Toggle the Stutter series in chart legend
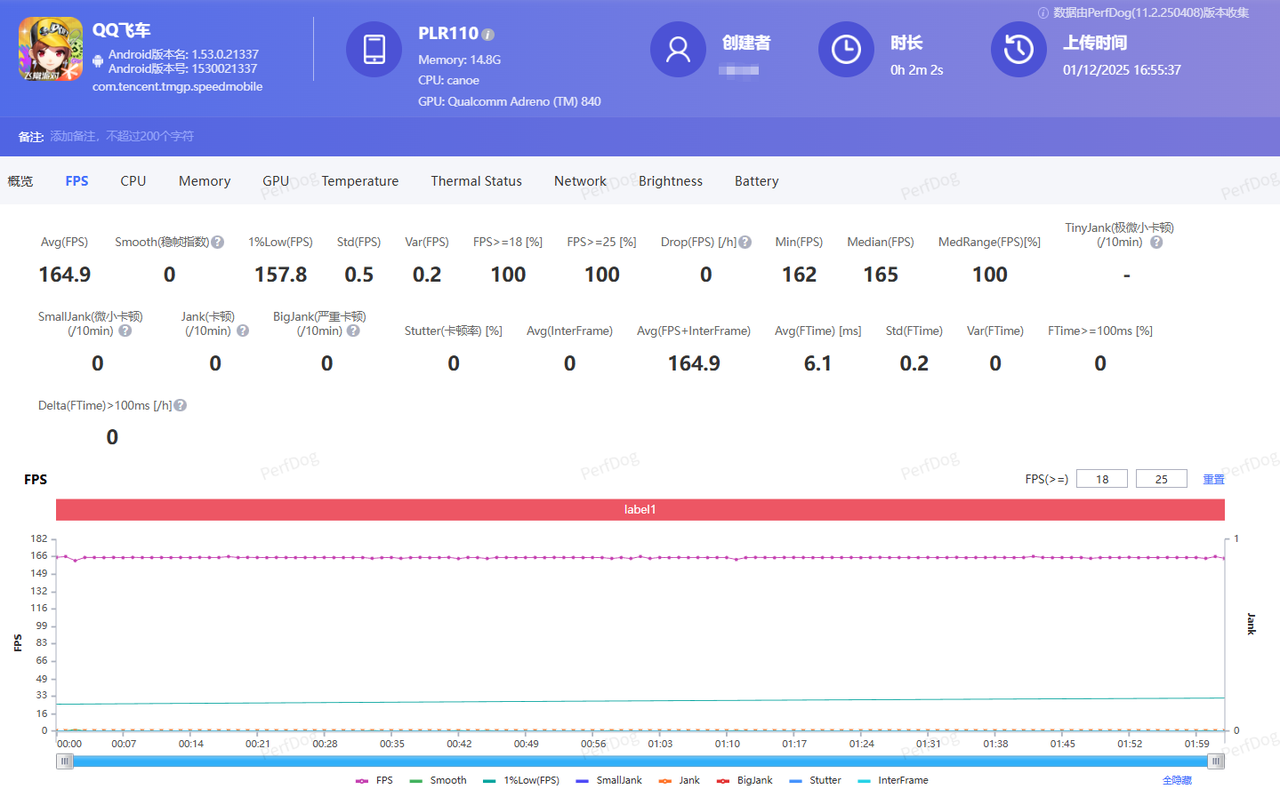The height and width of the screenshot is (789, 1280). [815, 780]
